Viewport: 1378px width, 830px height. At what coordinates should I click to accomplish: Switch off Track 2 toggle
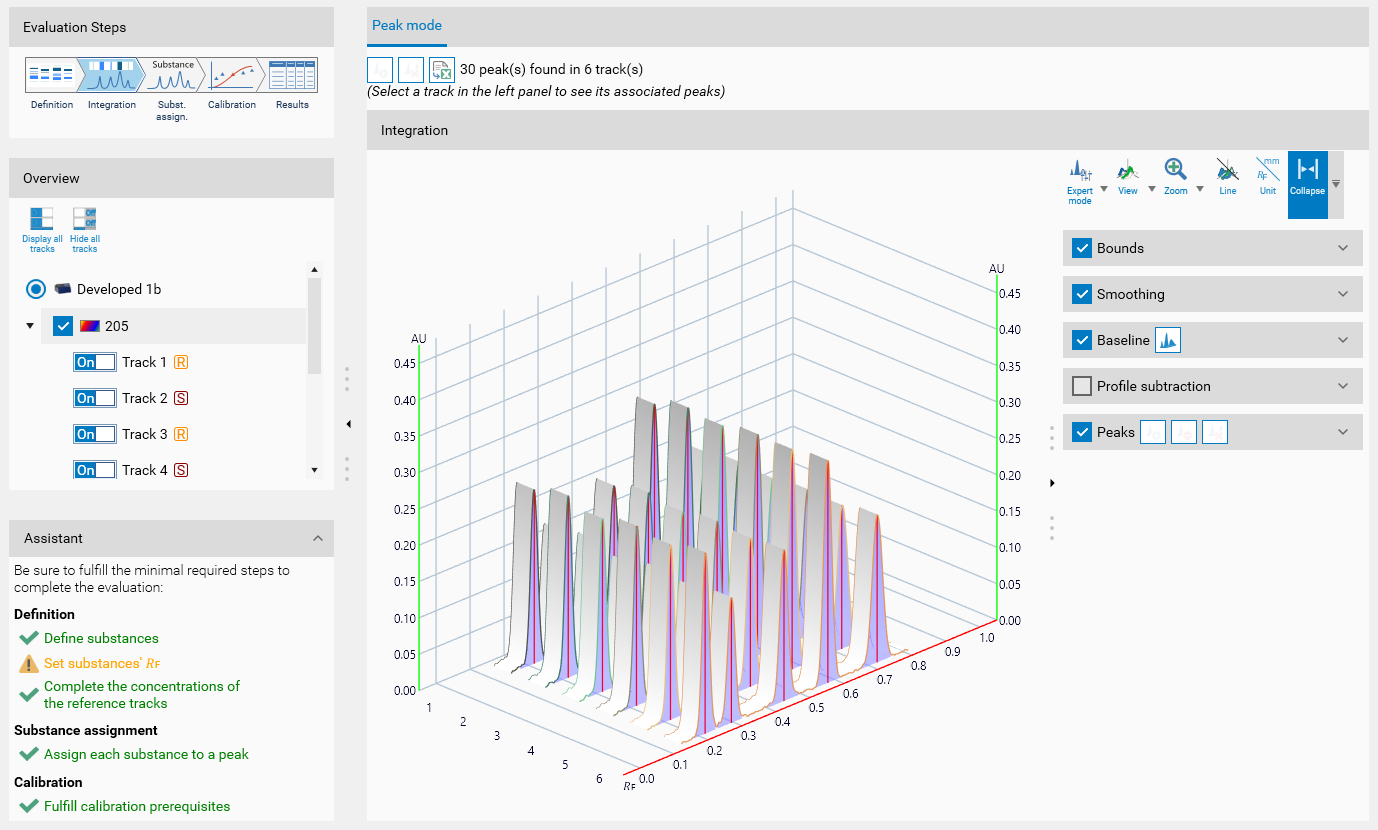tap(95, 398)
